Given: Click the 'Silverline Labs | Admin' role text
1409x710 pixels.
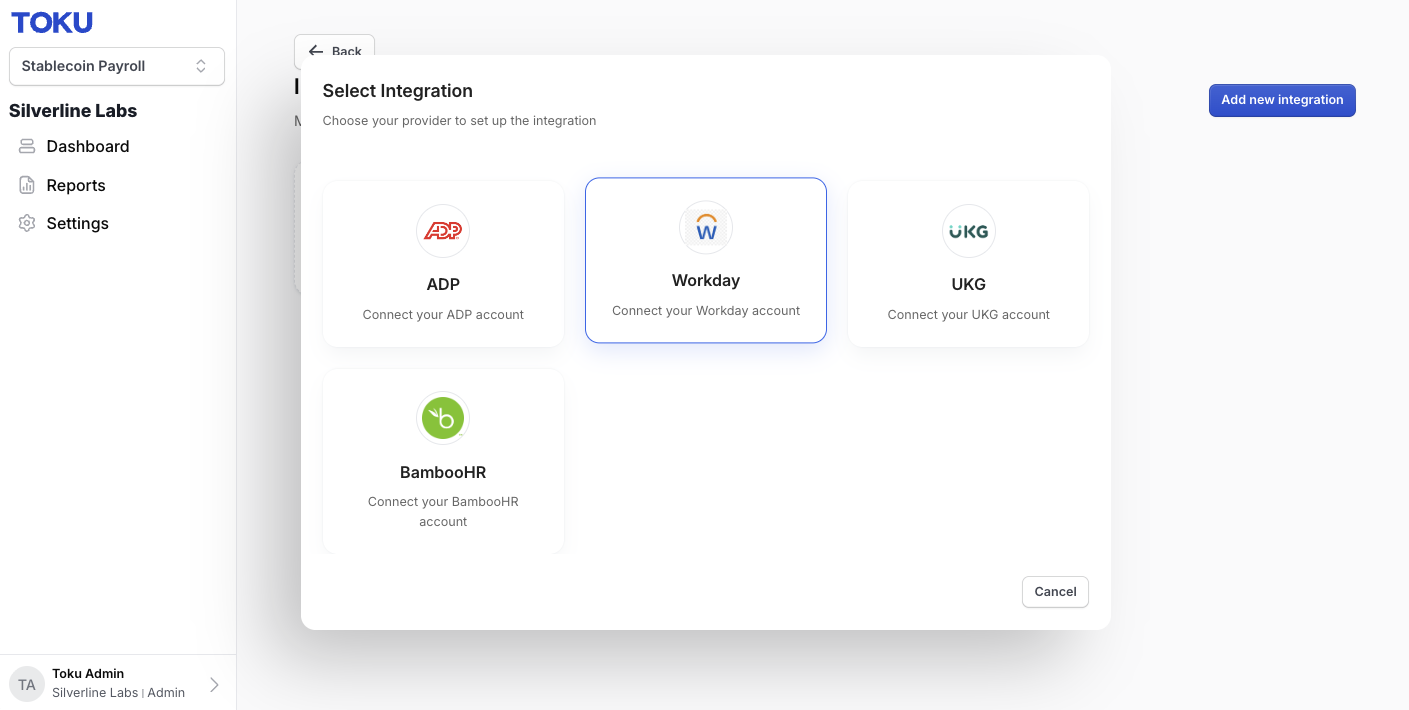Looking at the screenshot, I should pos(118,693).
